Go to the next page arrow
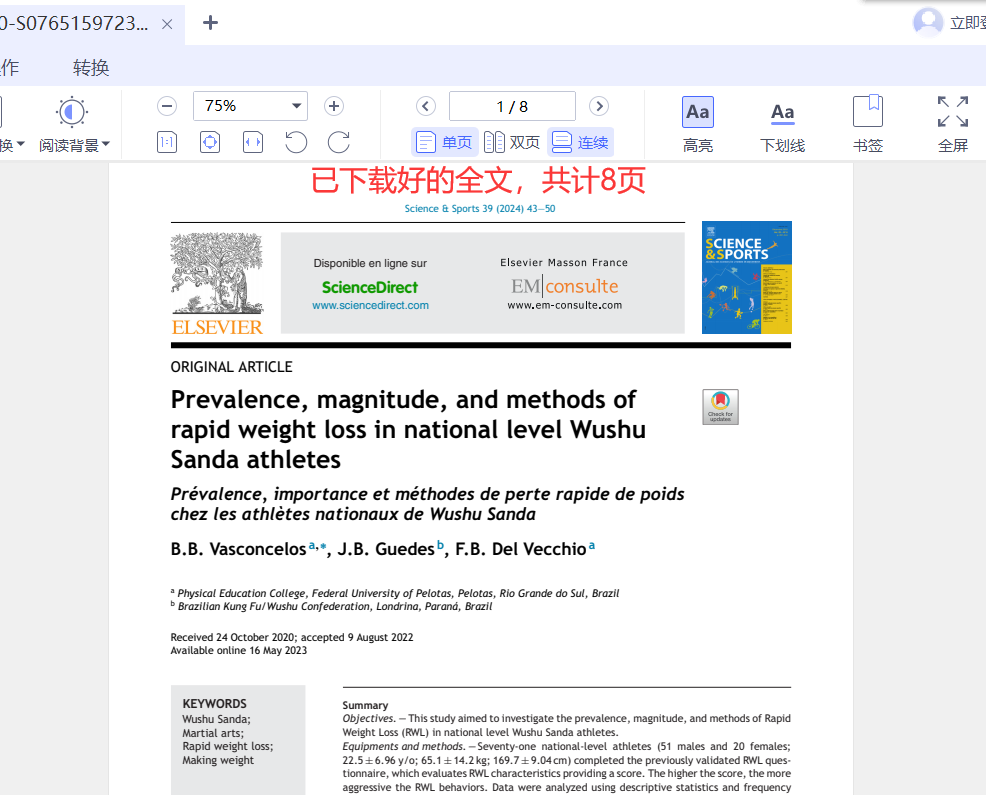986x795 pixels. [x=599, y=106]
